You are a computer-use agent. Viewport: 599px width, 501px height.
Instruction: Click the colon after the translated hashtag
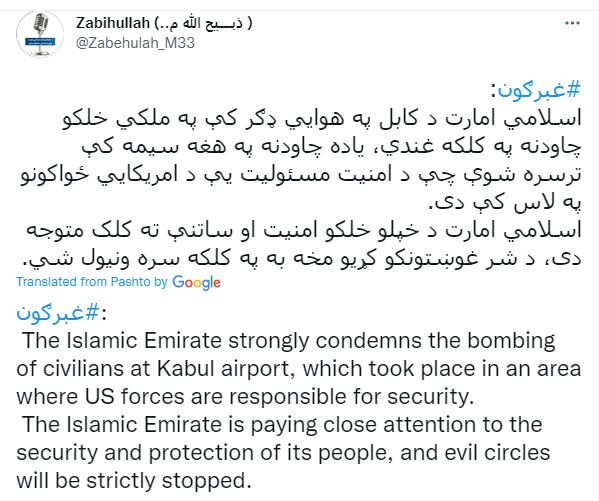(x=103, y=314)
